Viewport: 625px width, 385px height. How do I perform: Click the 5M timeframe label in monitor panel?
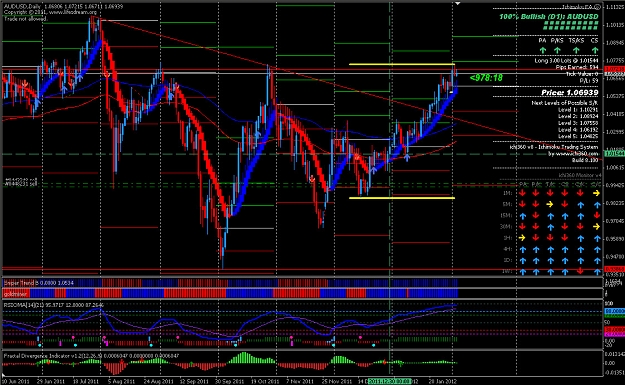[507, 204]
